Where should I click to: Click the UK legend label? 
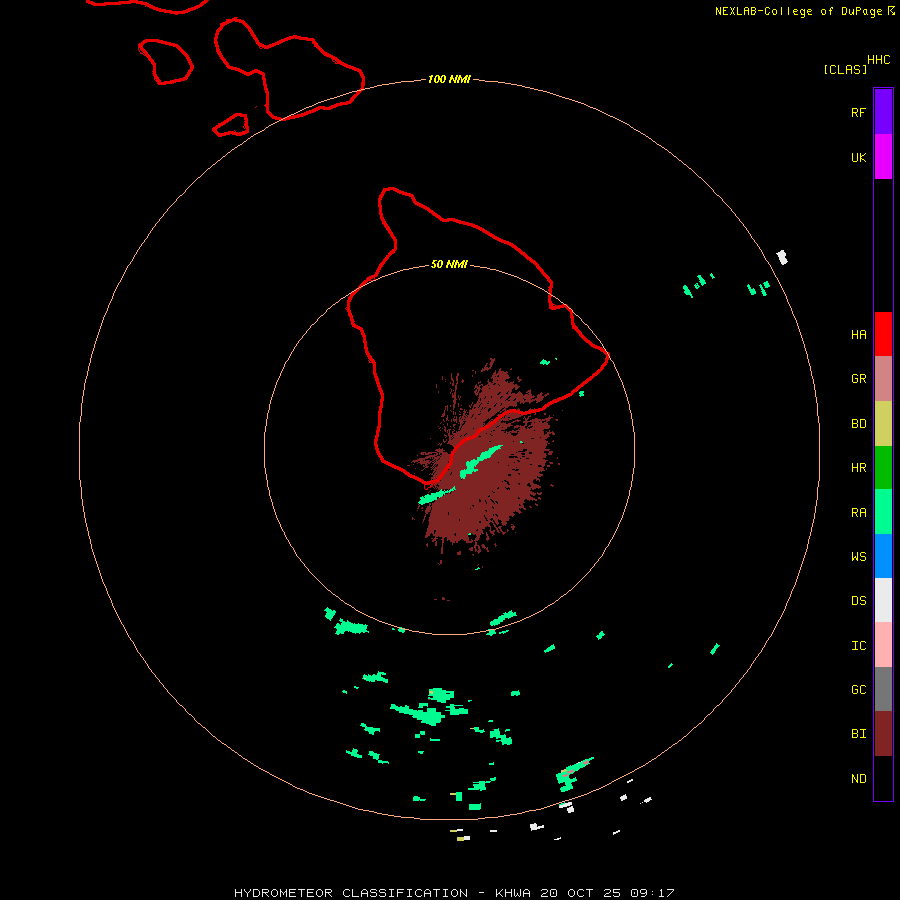coord(858,157)
